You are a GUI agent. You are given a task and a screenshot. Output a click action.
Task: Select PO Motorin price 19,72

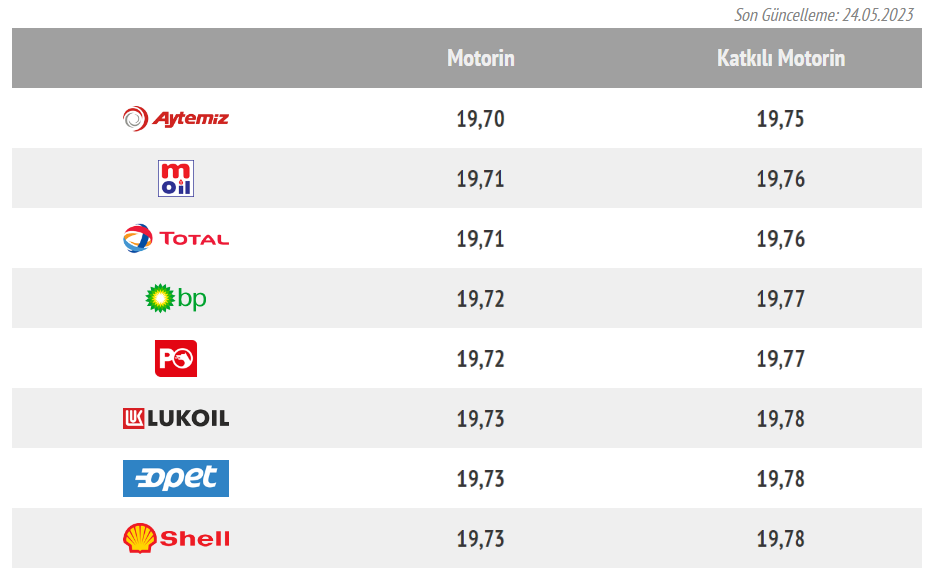point(480,359)
